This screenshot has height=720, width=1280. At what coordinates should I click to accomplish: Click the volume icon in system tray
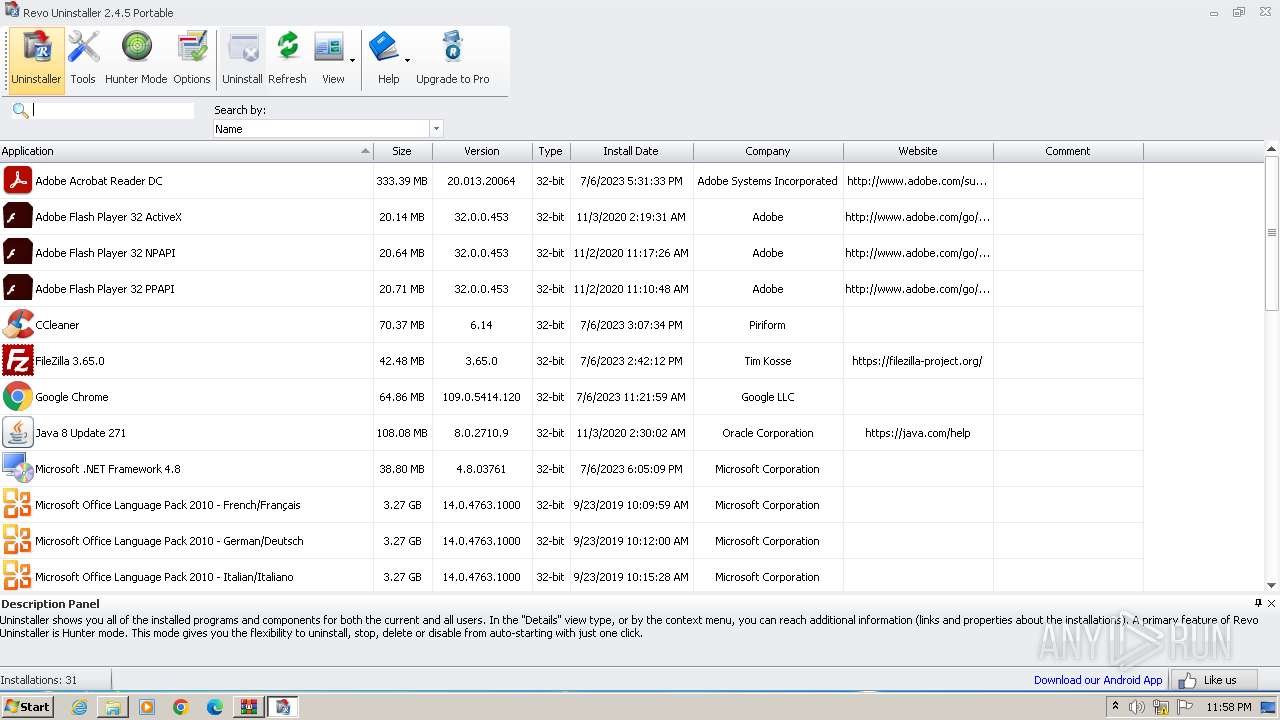point(1137,707)
